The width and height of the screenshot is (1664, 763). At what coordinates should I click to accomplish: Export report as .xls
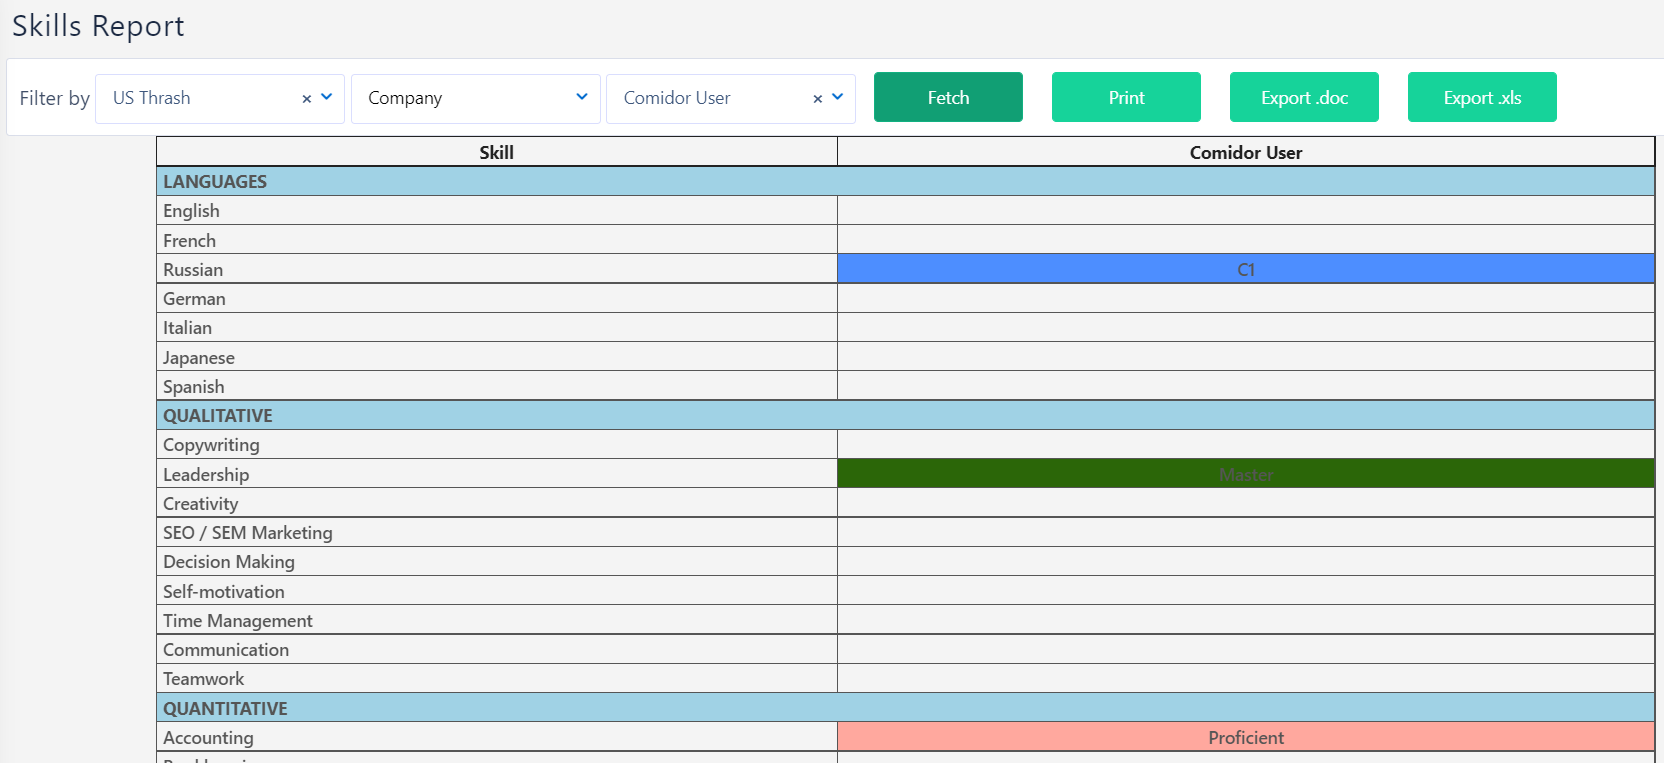click(1482, 97)
